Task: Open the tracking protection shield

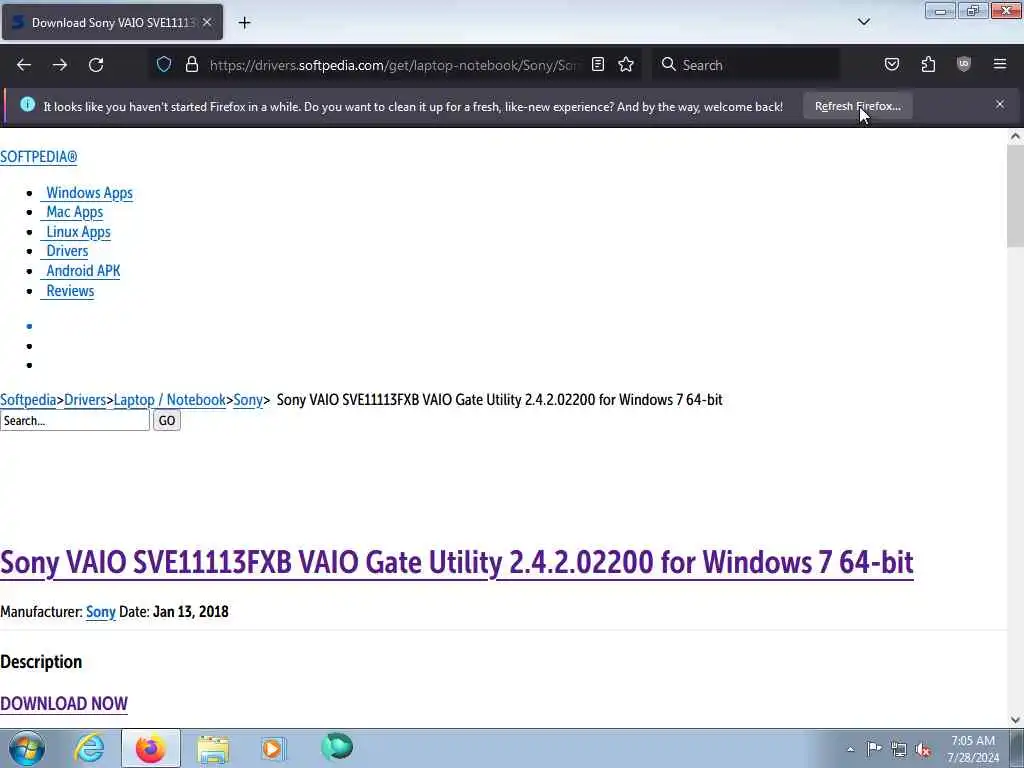Action: (164, 64)
